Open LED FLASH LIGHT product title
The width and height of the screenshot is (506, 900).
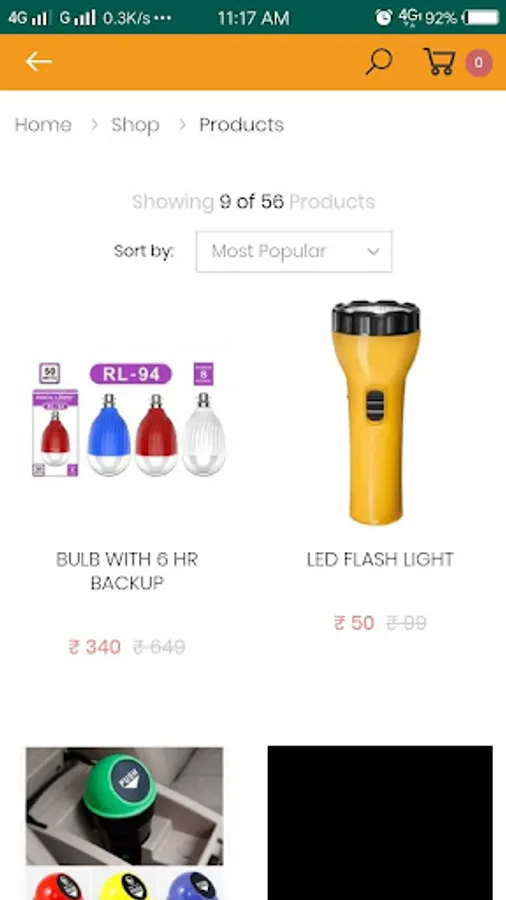(380, 559)
